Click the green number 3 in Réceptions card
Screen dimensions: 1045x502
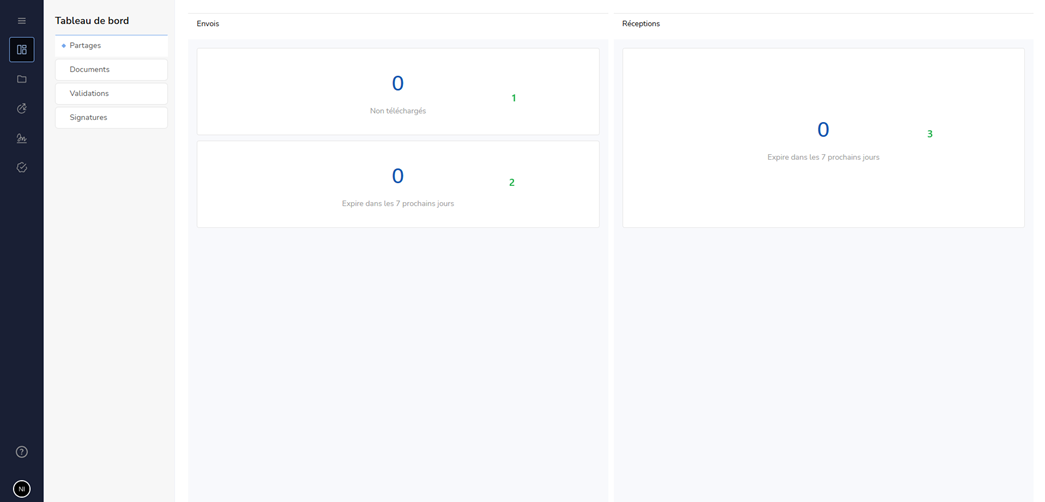930,134
